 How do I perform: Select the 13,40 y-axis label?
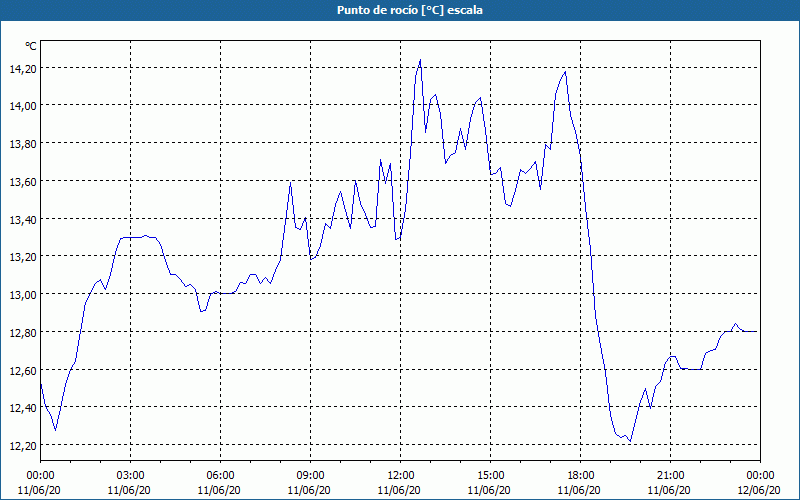click(x=23, y=219)
